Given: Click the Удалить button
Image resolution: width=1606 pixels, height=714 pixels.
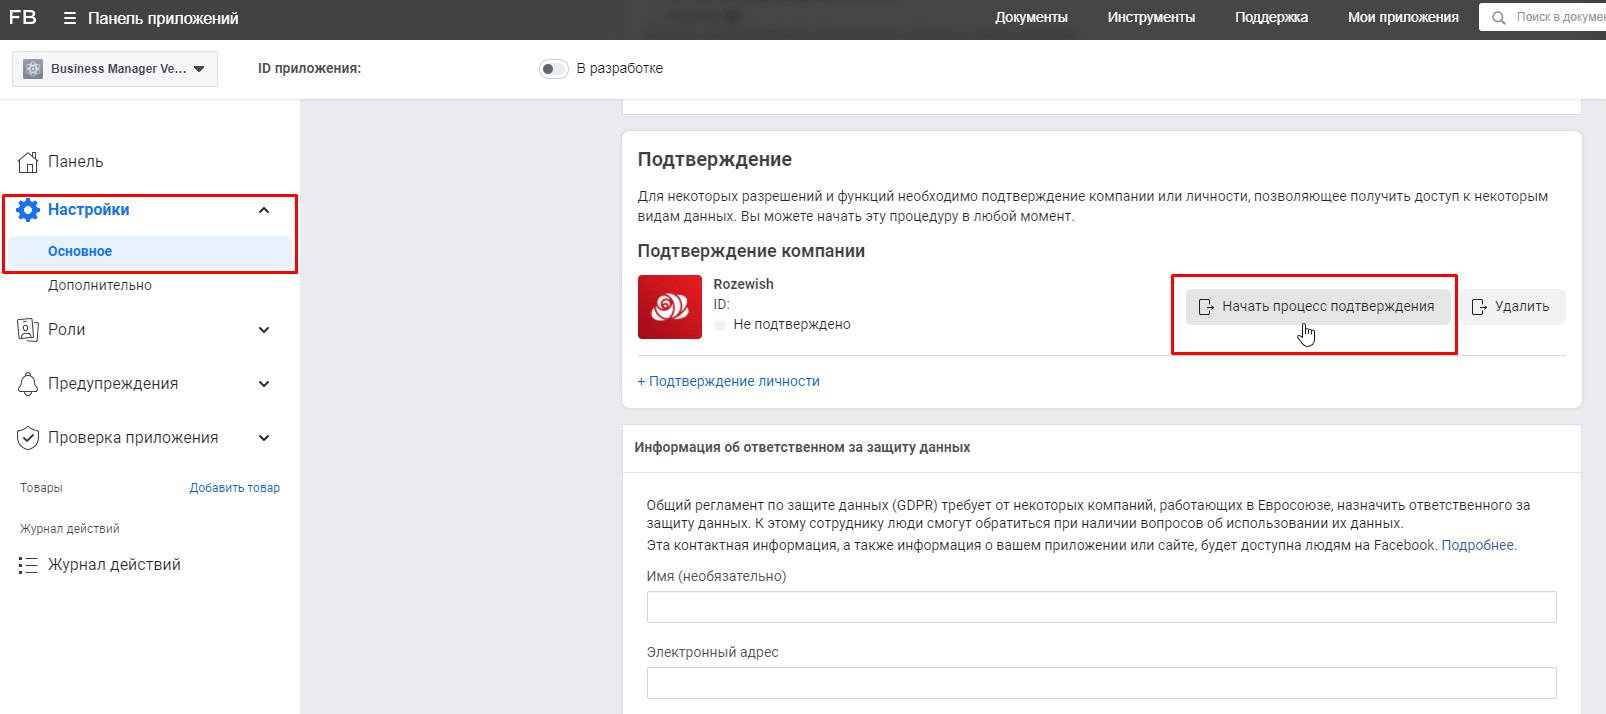Looking at the screenshot, I should click(x=1511, y=307).
